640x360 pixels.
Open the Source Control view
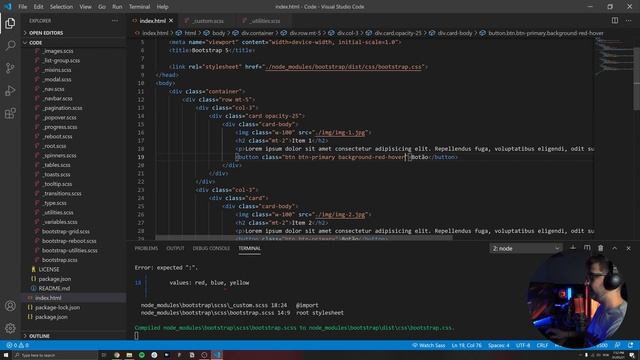10,68
